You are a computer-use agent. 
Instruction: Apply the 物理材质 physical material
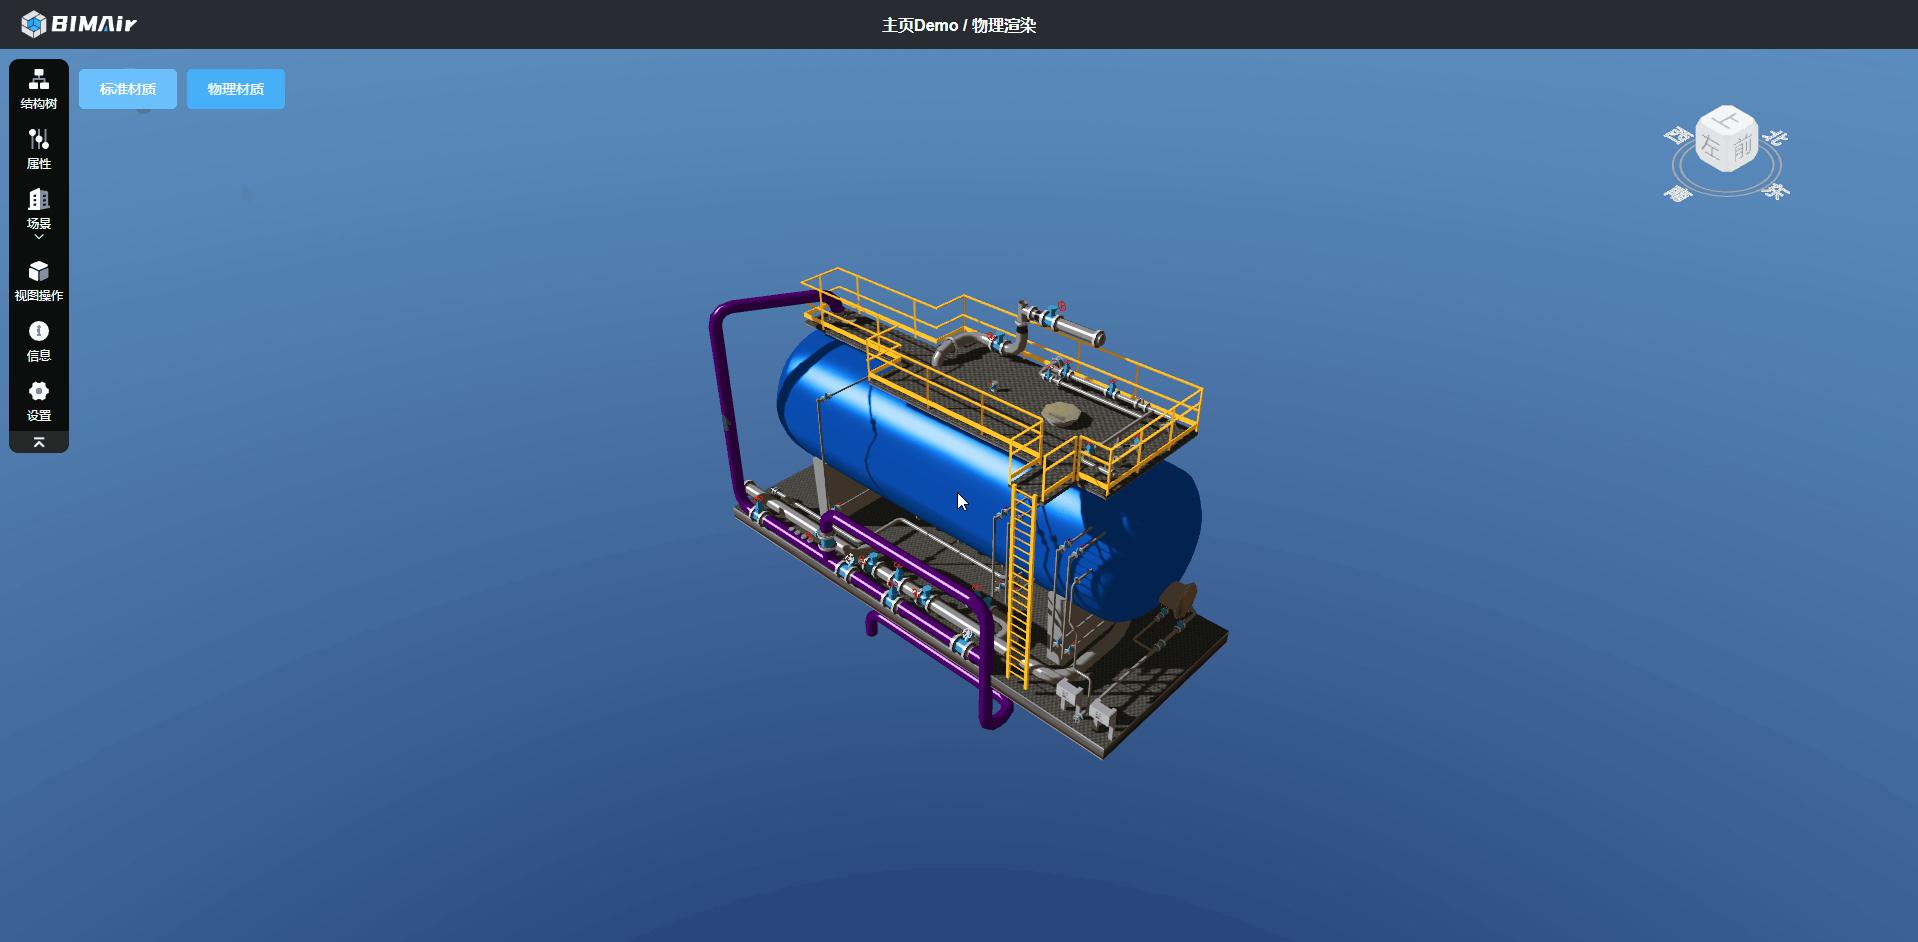(236, 89)
